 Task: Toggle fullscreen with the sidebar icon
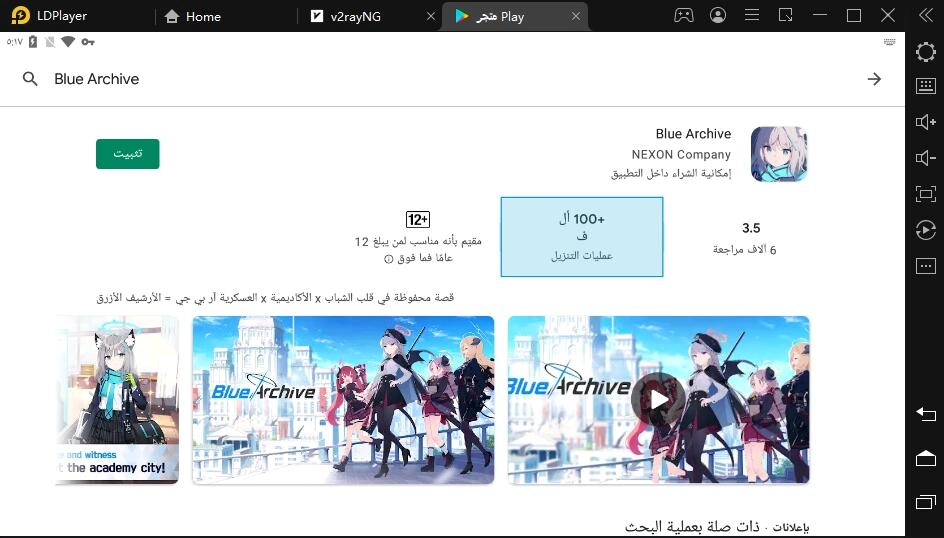pos(926,194)
